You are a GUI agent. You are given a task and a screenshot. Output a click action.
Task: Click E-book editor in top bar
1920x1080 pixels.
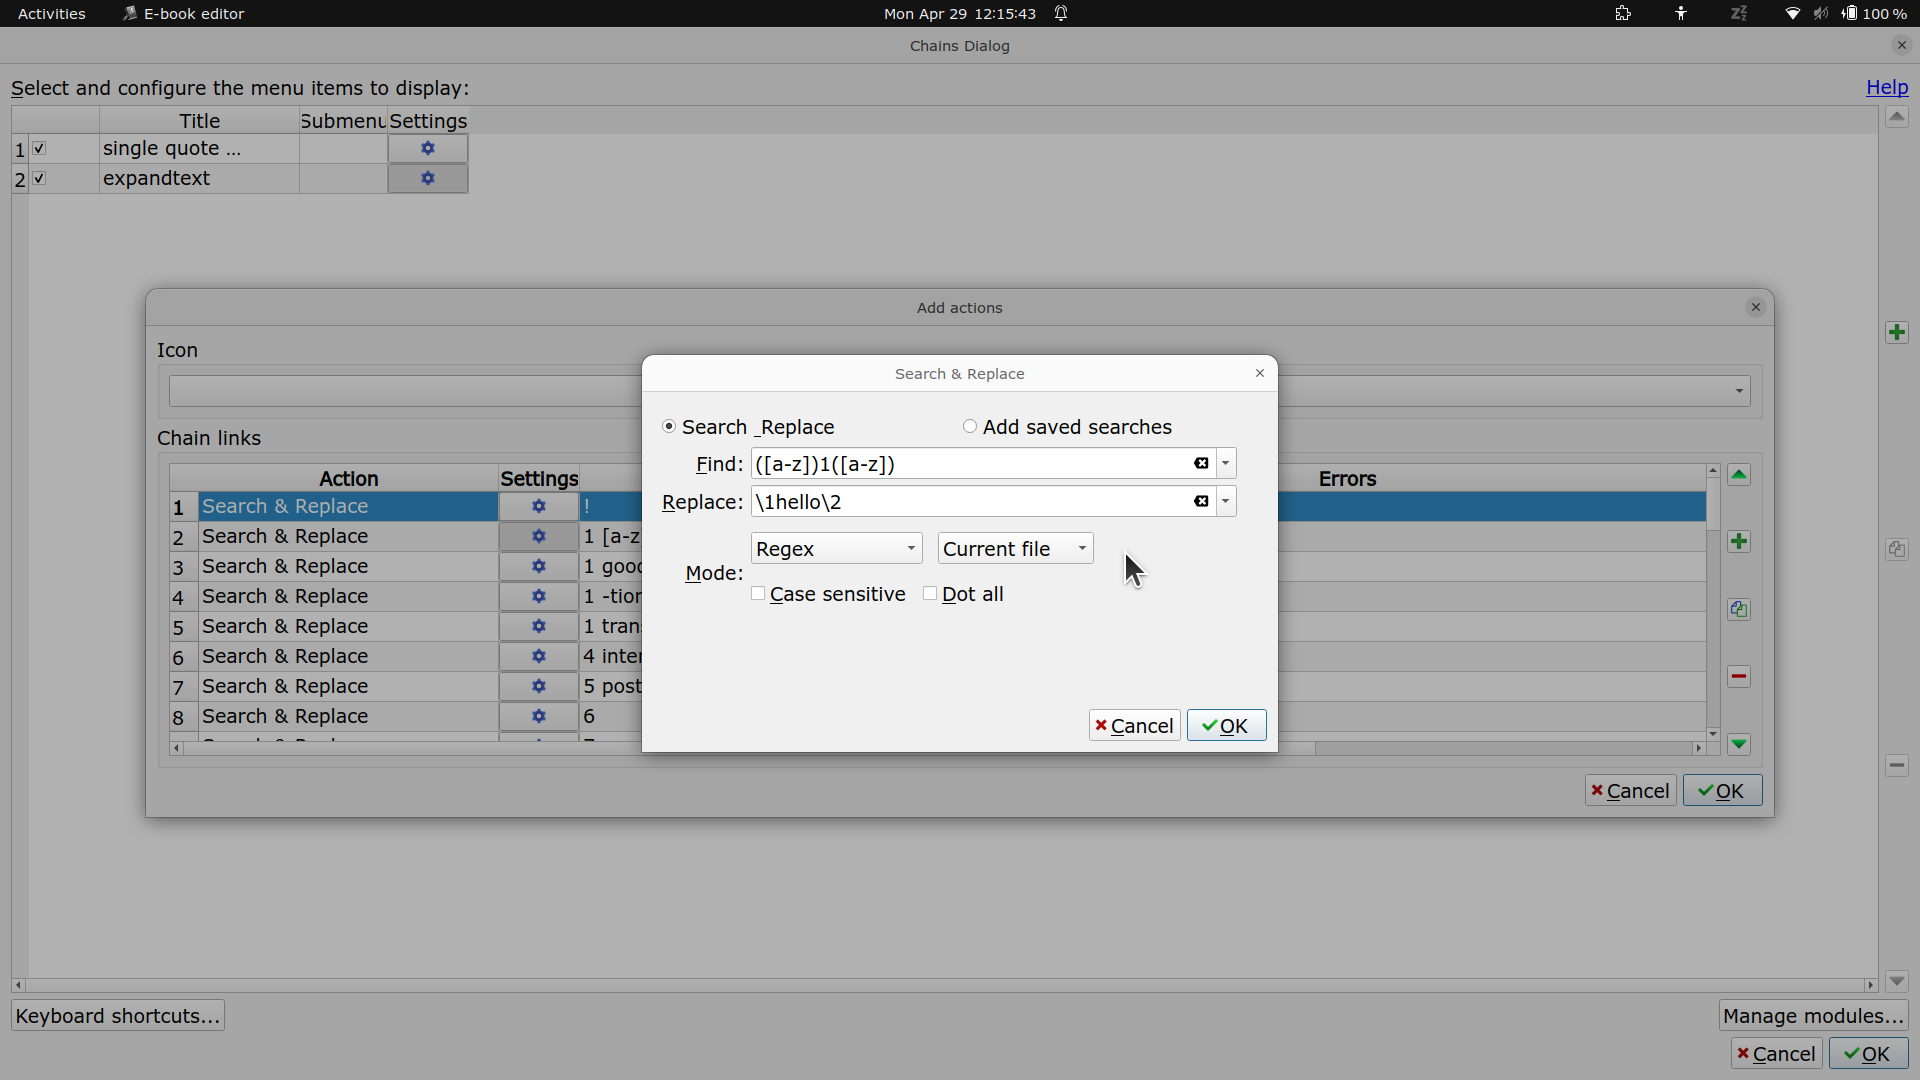pyautogui.click(x=193, y=13)
